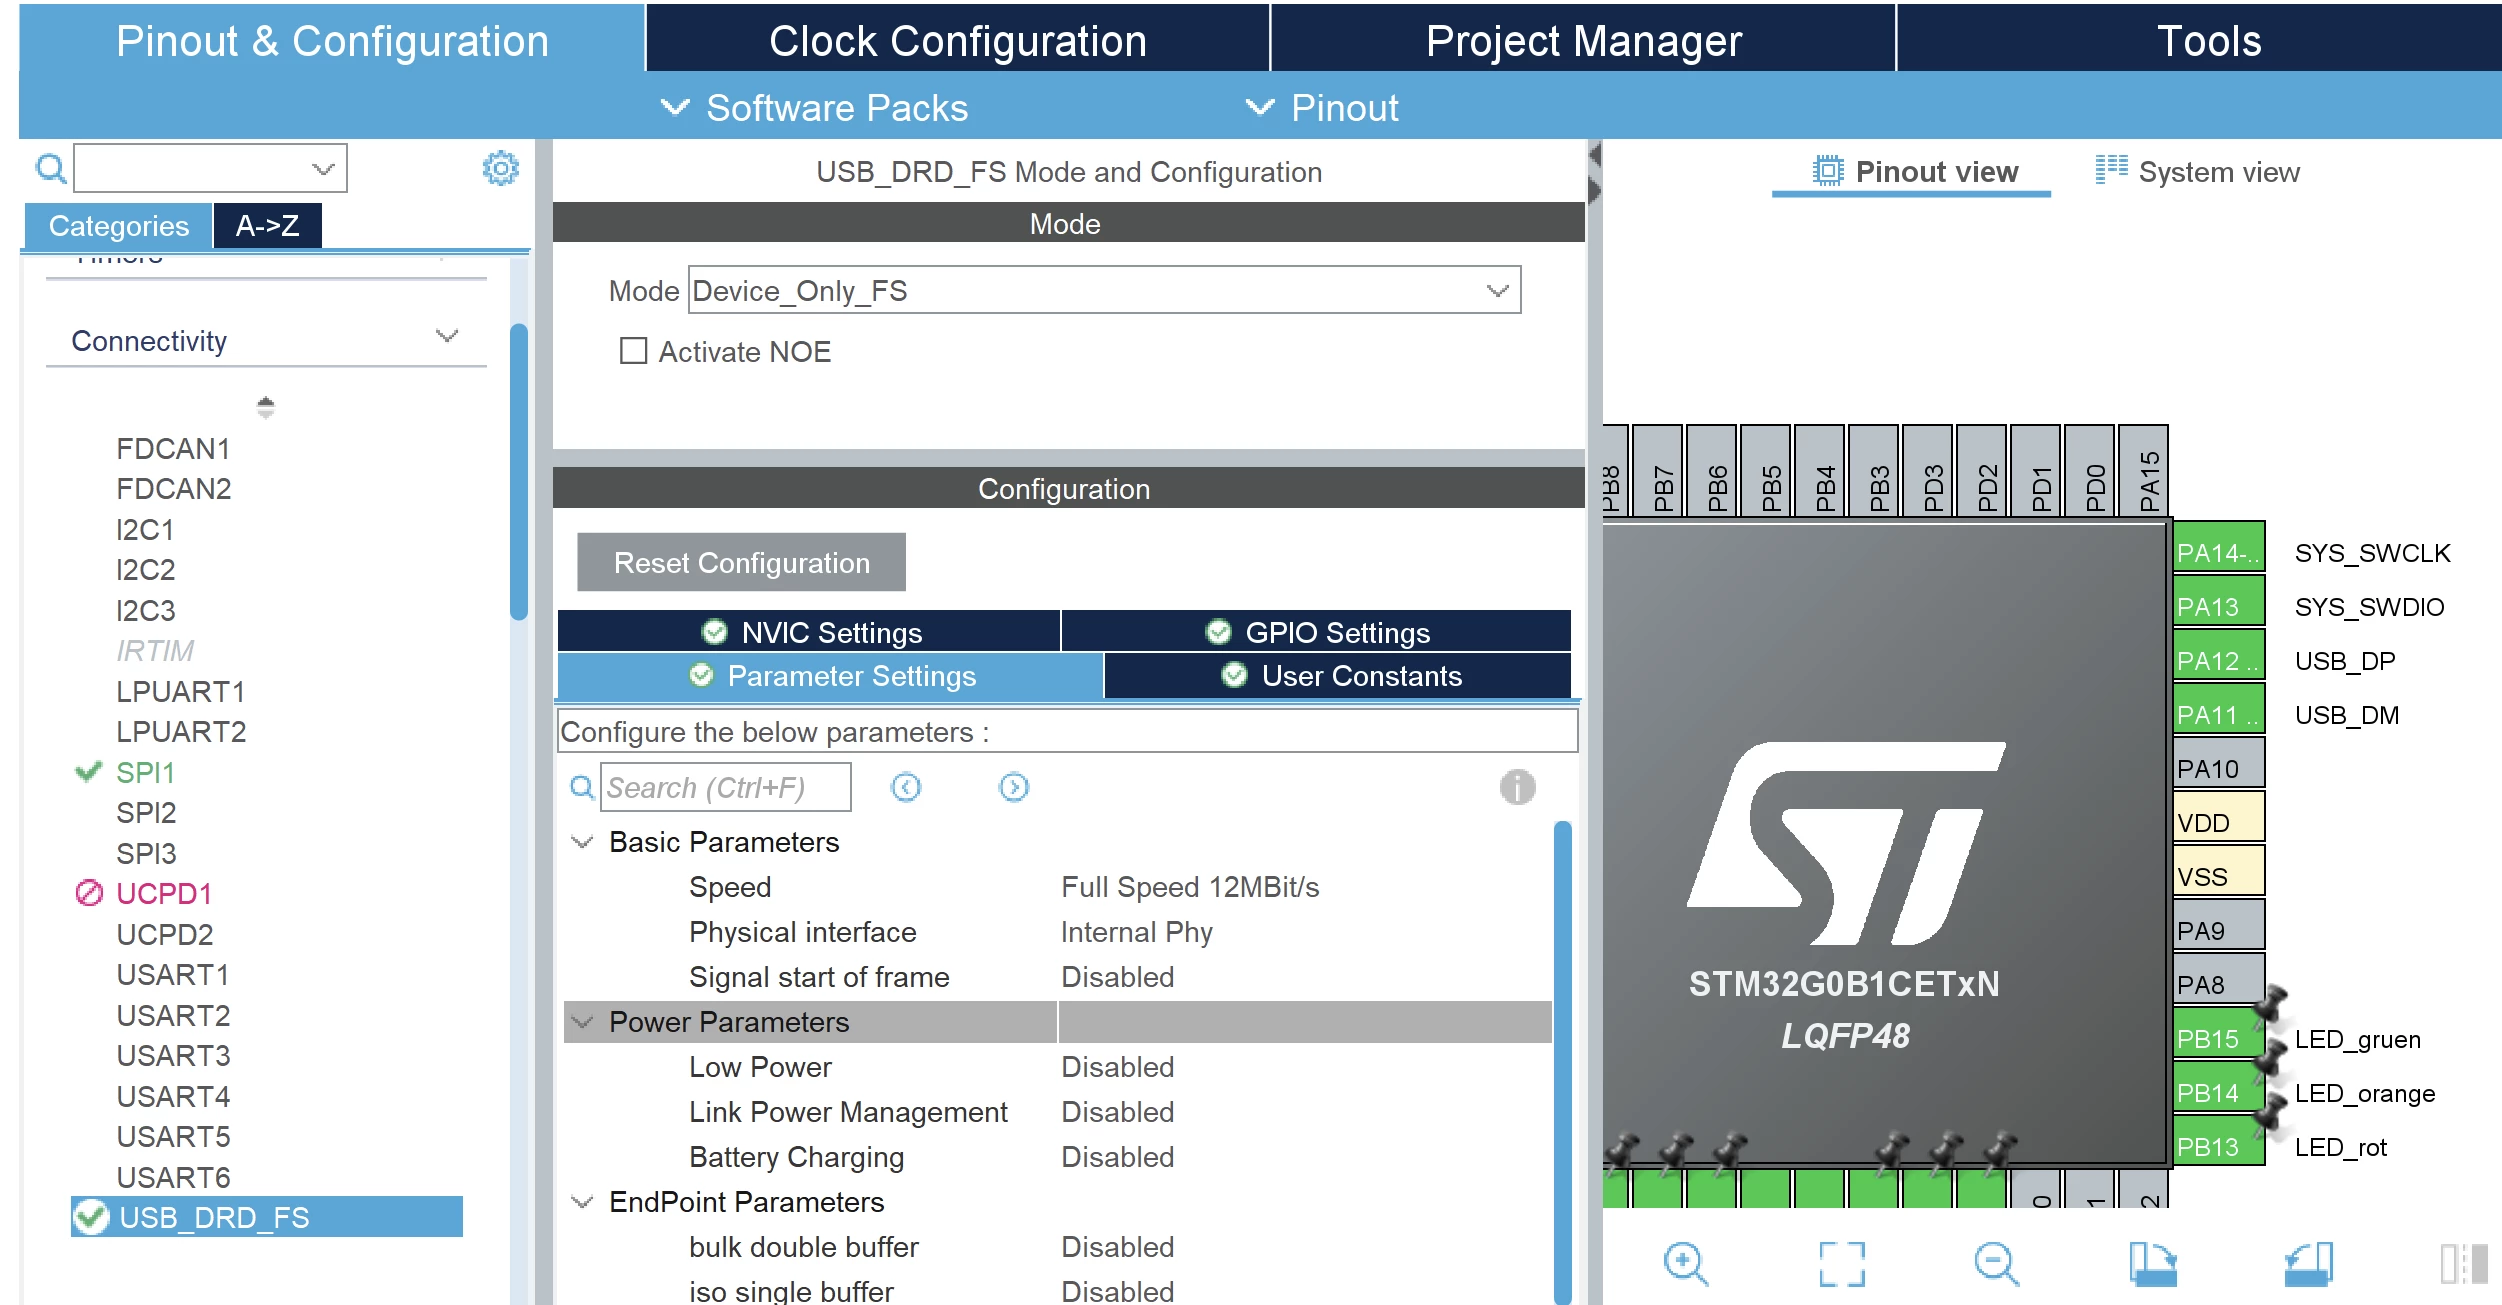Viewport: 2502px width, 1305px height.
Task: Click the parameter list vertical scrollbar
Action: click(x=1563, y=1062)
